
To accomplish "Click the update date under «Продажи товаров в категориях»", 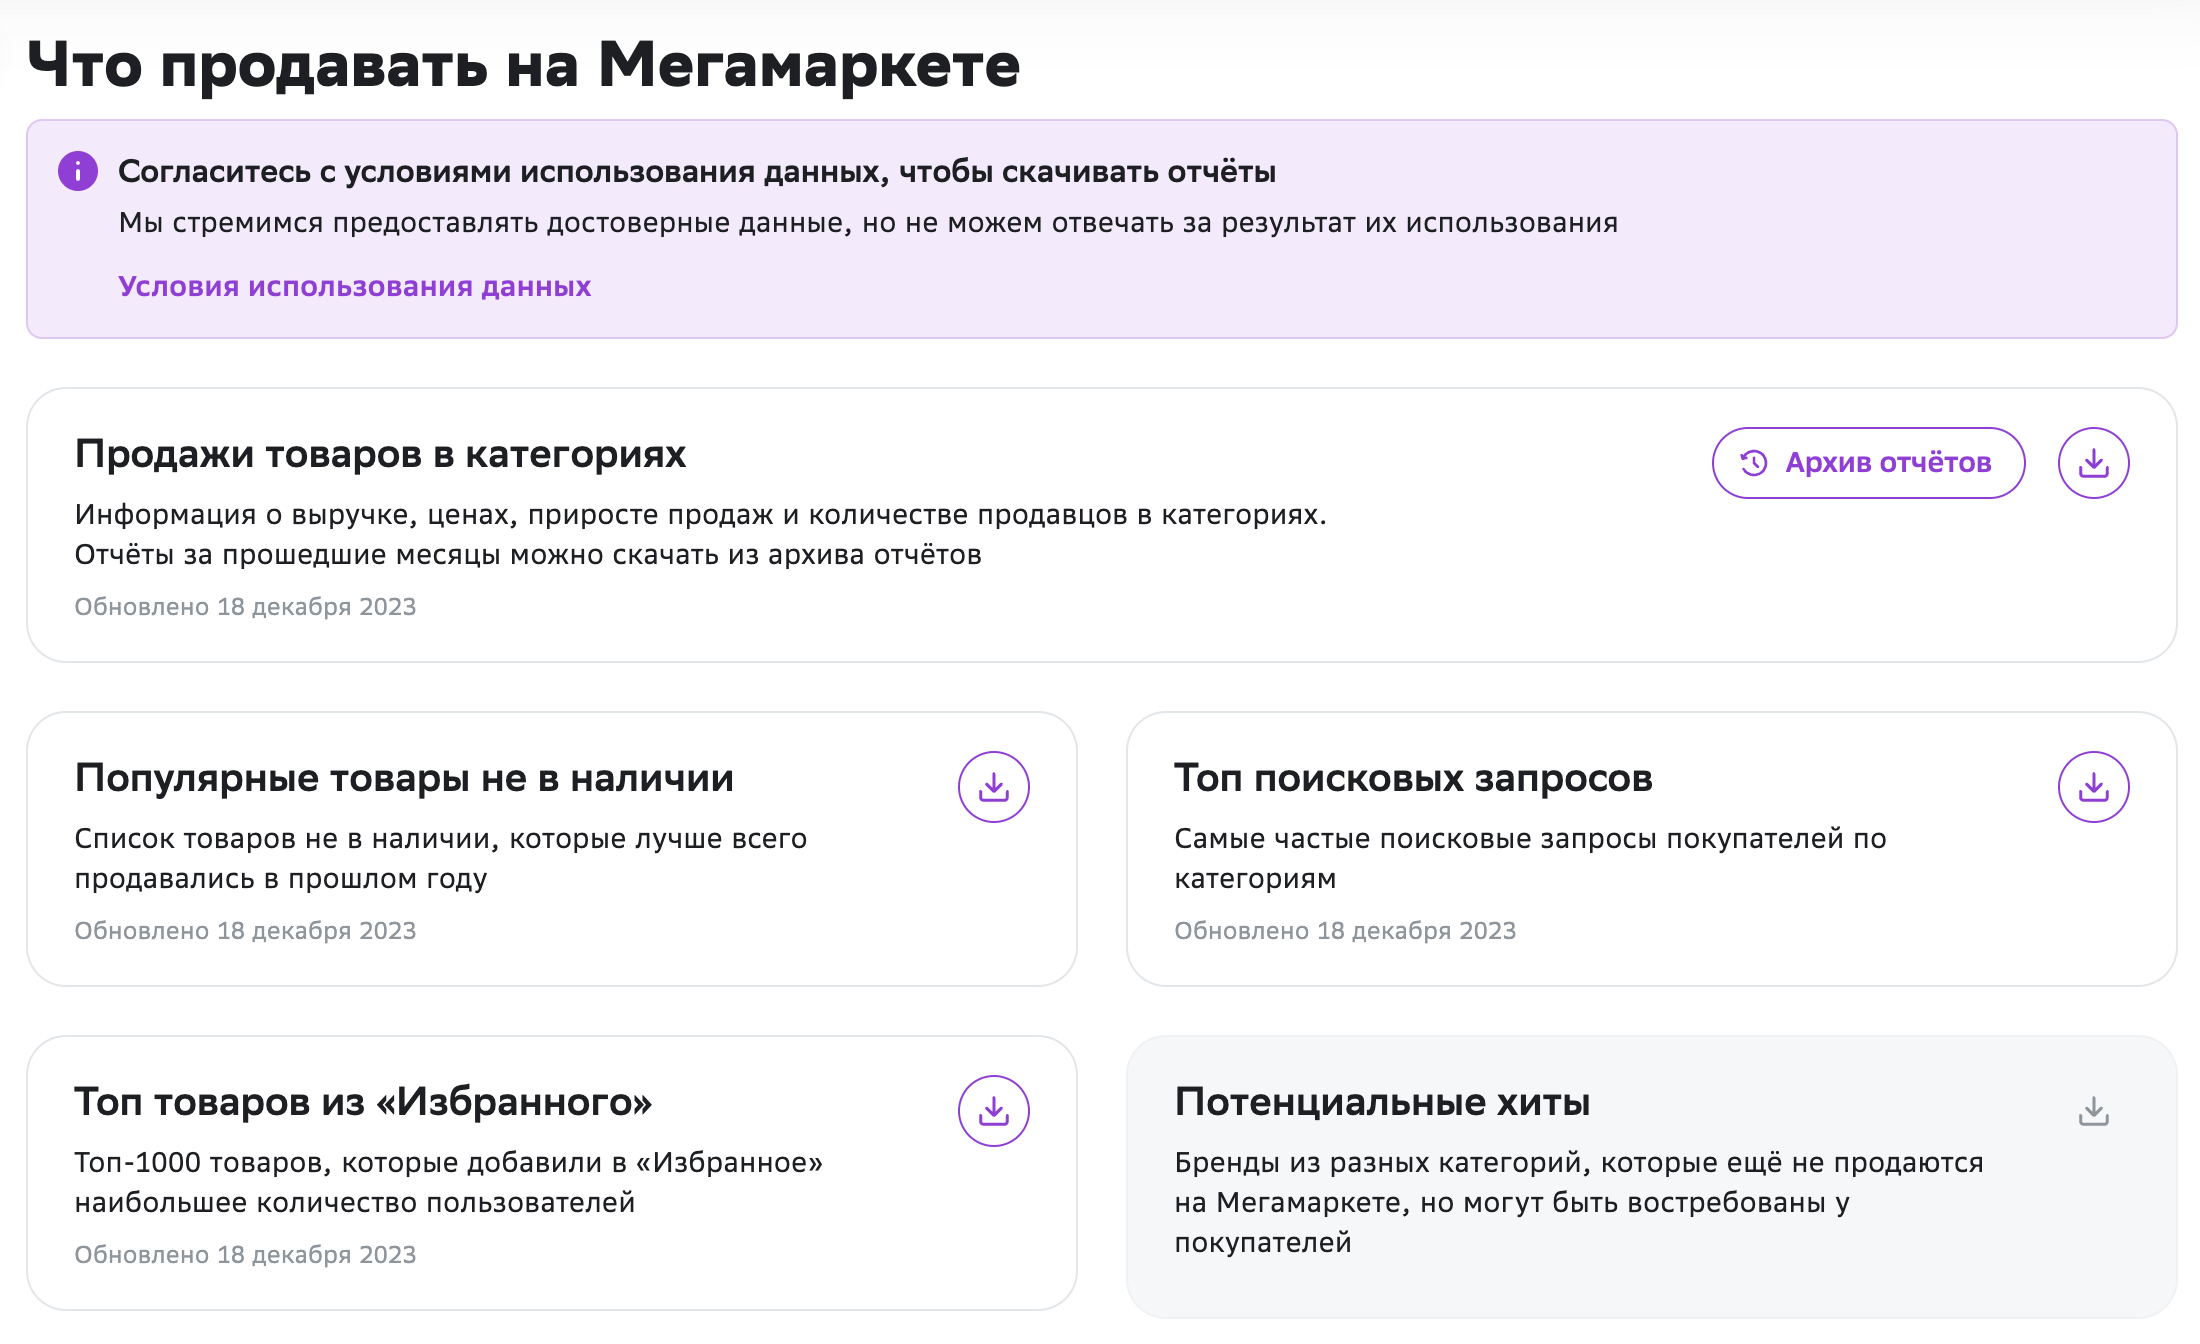I will pyautogui.click(x=245, y=607).
